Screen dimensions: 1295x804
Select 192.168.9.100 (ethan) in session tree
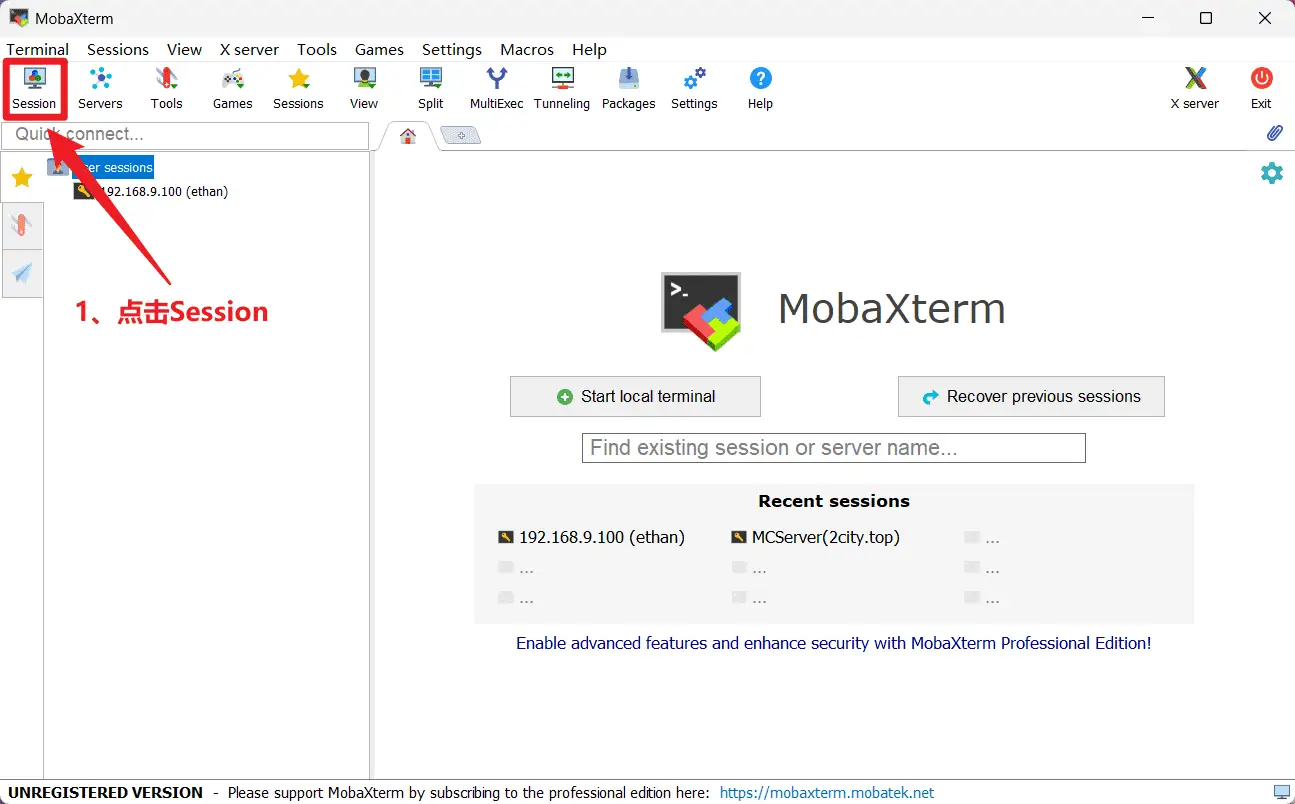pyautogui.click(x=151, y=191)
